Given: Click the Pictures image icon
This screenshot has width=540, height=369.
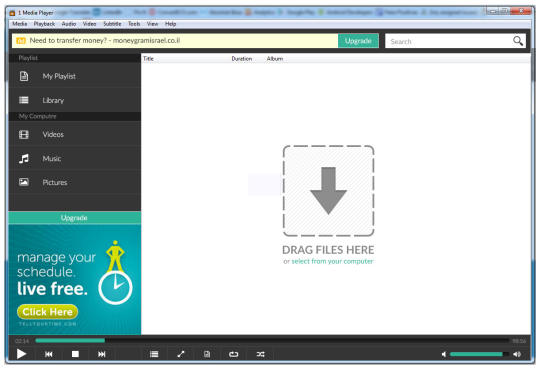Looking at the screenshot, I should (x=24, y=182).
